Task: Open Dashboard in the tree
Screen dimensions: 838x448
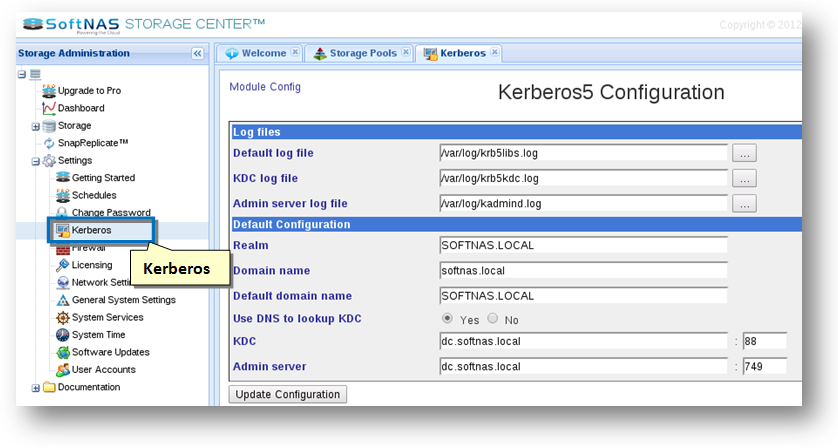Action: click(x=81, y=108)
